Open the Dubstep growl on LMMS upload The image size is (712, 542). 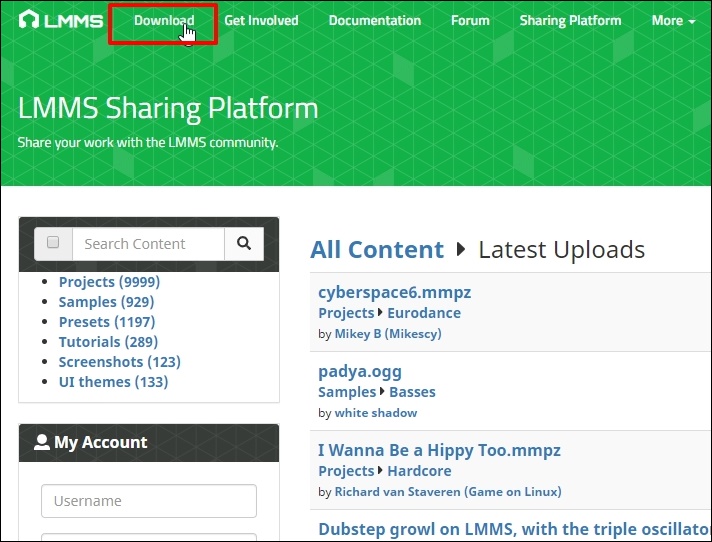pos(514,529)
